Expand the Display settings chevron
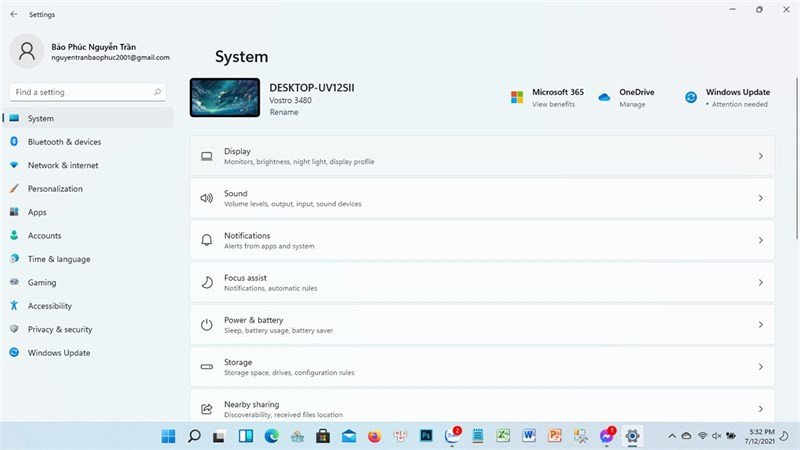This screenshot has width=800, height=450. coord(760,156)
